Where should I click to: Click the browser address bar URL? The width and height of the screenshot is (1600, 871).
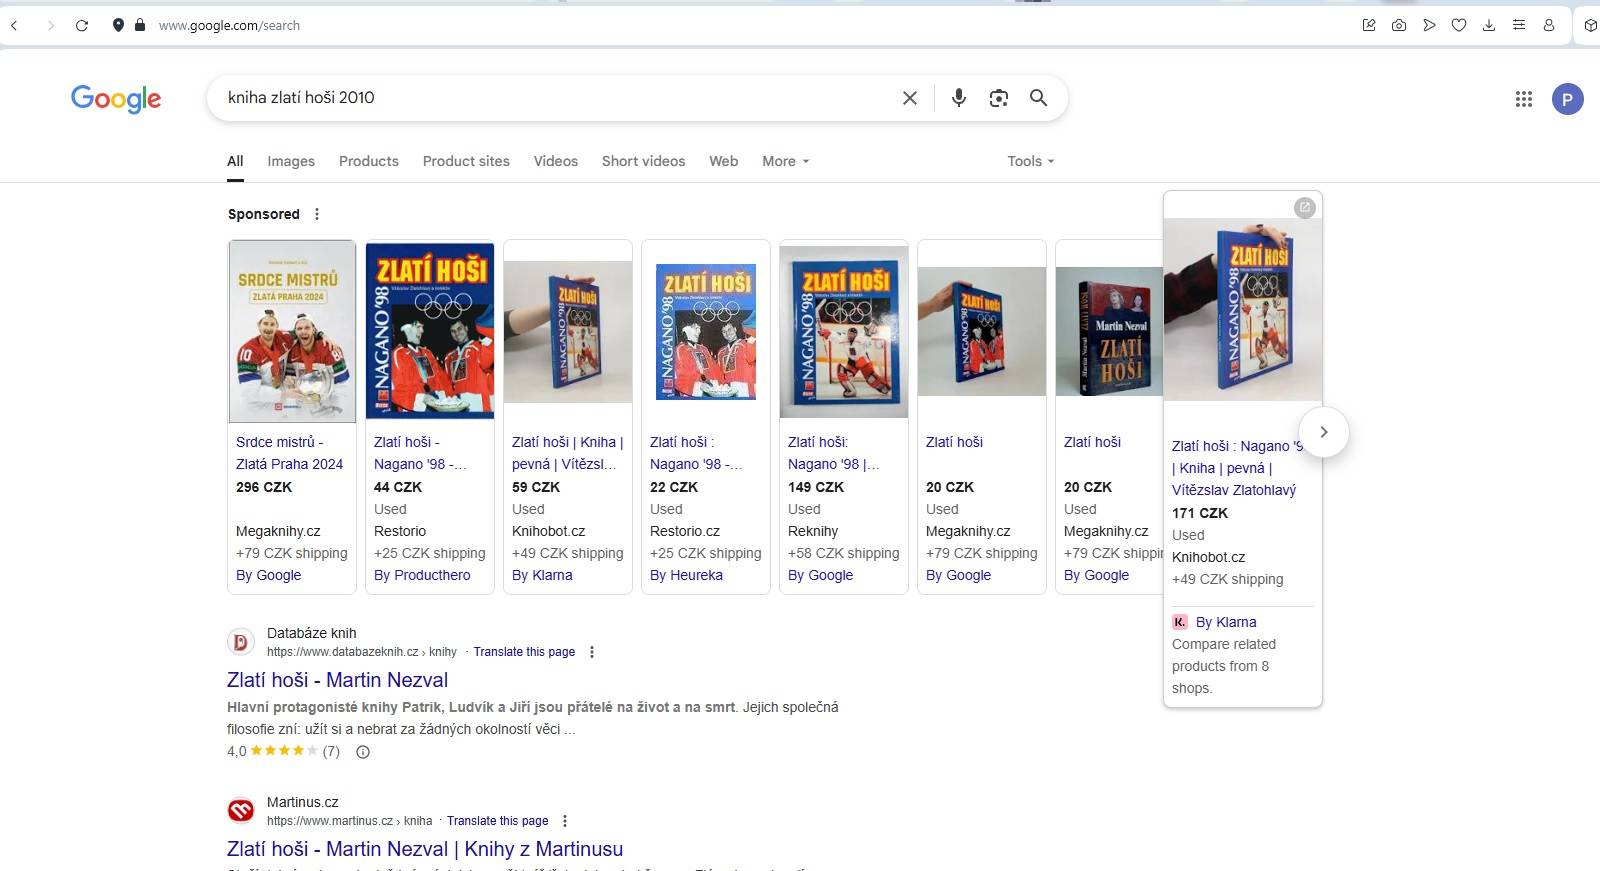(229, 25)
